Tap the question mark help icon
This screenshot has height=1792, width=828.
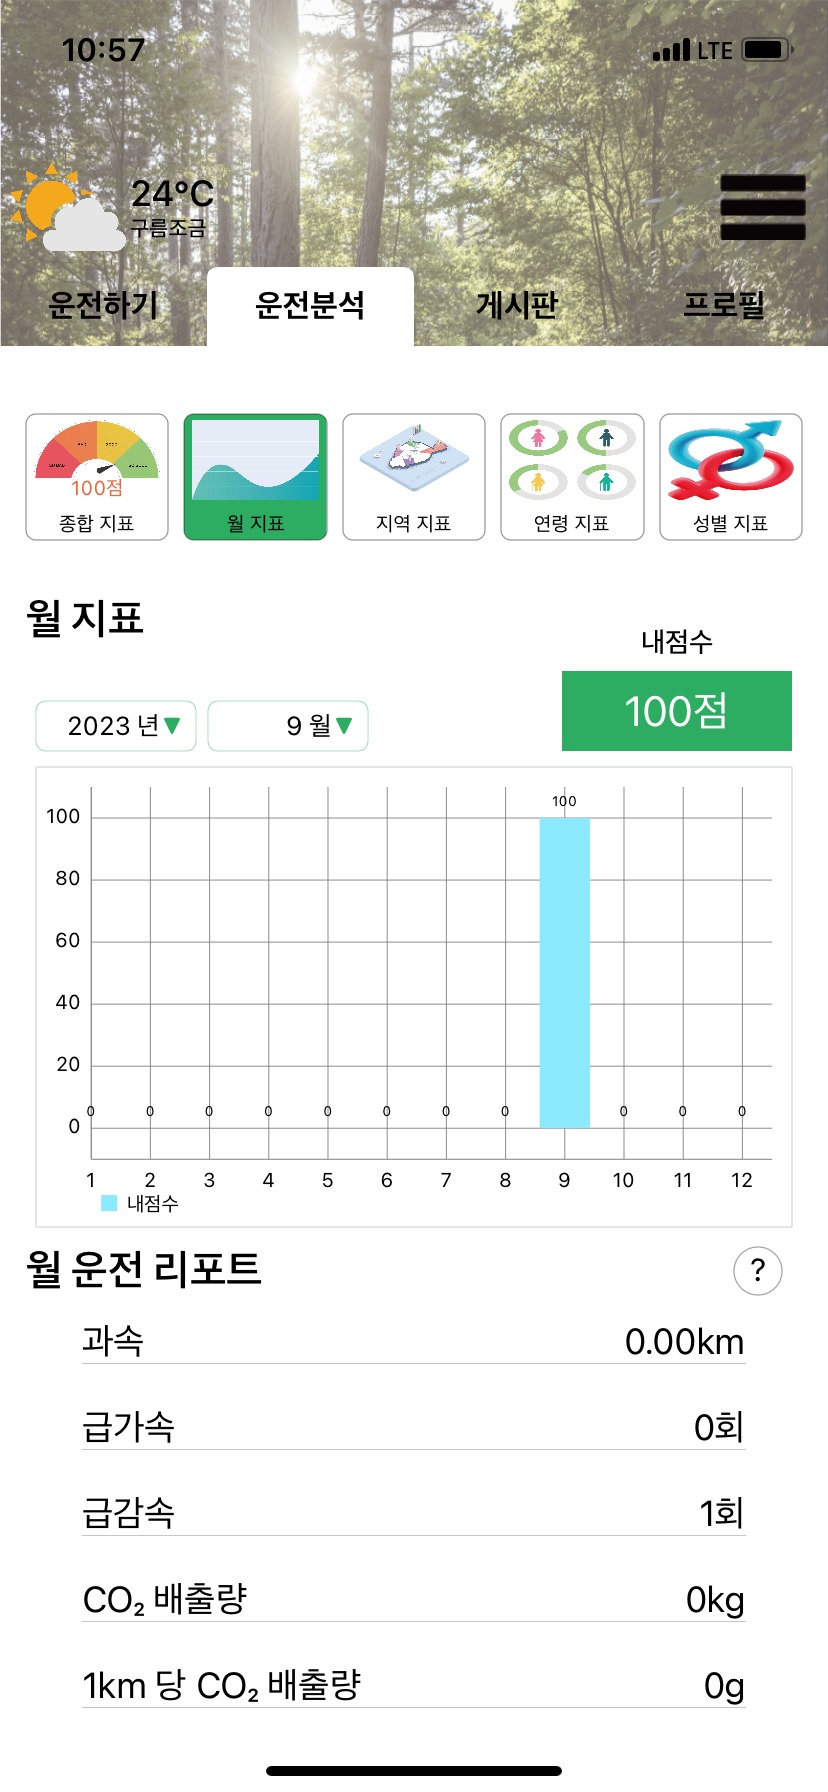pos(758,1271)
